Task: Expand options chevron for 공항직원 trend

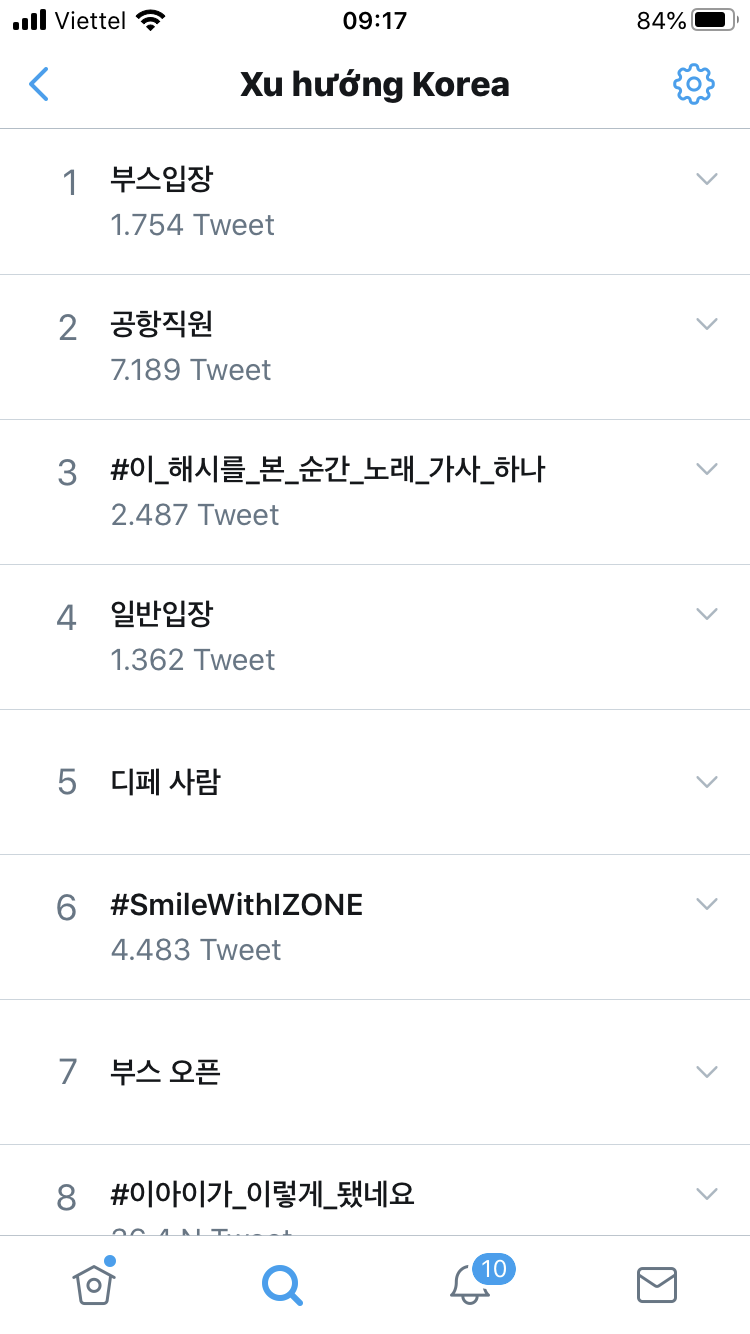Action: pyautogui.click(x=707, y=324)
